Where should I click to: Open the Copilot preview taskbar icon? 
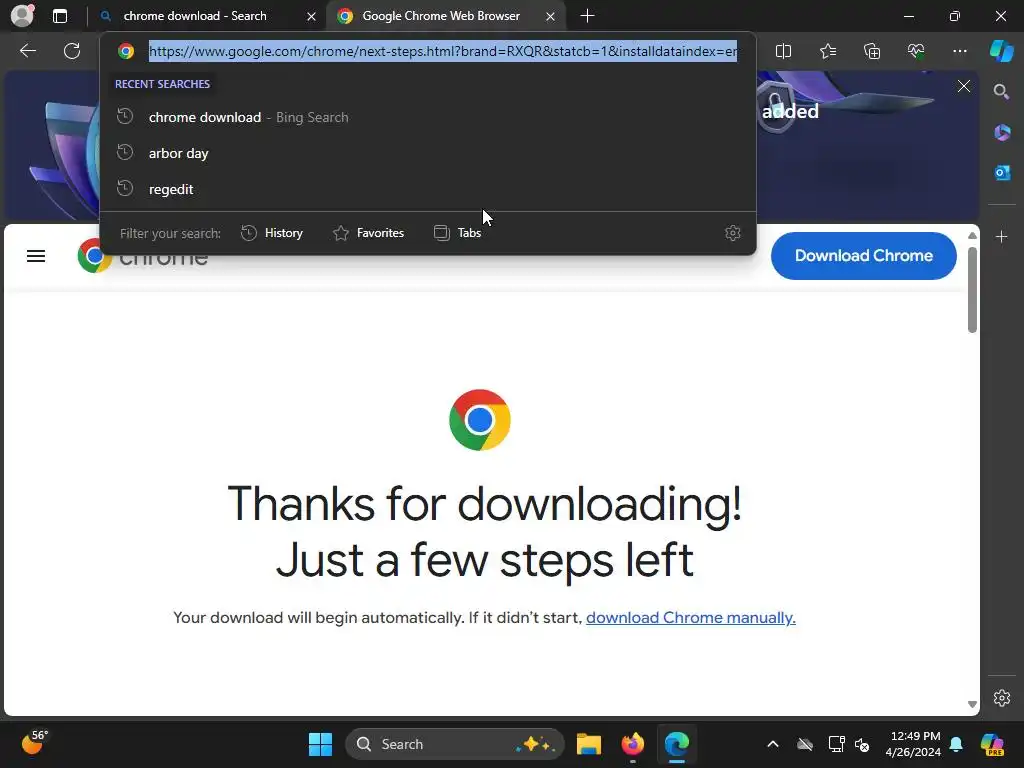coord(992,744)
